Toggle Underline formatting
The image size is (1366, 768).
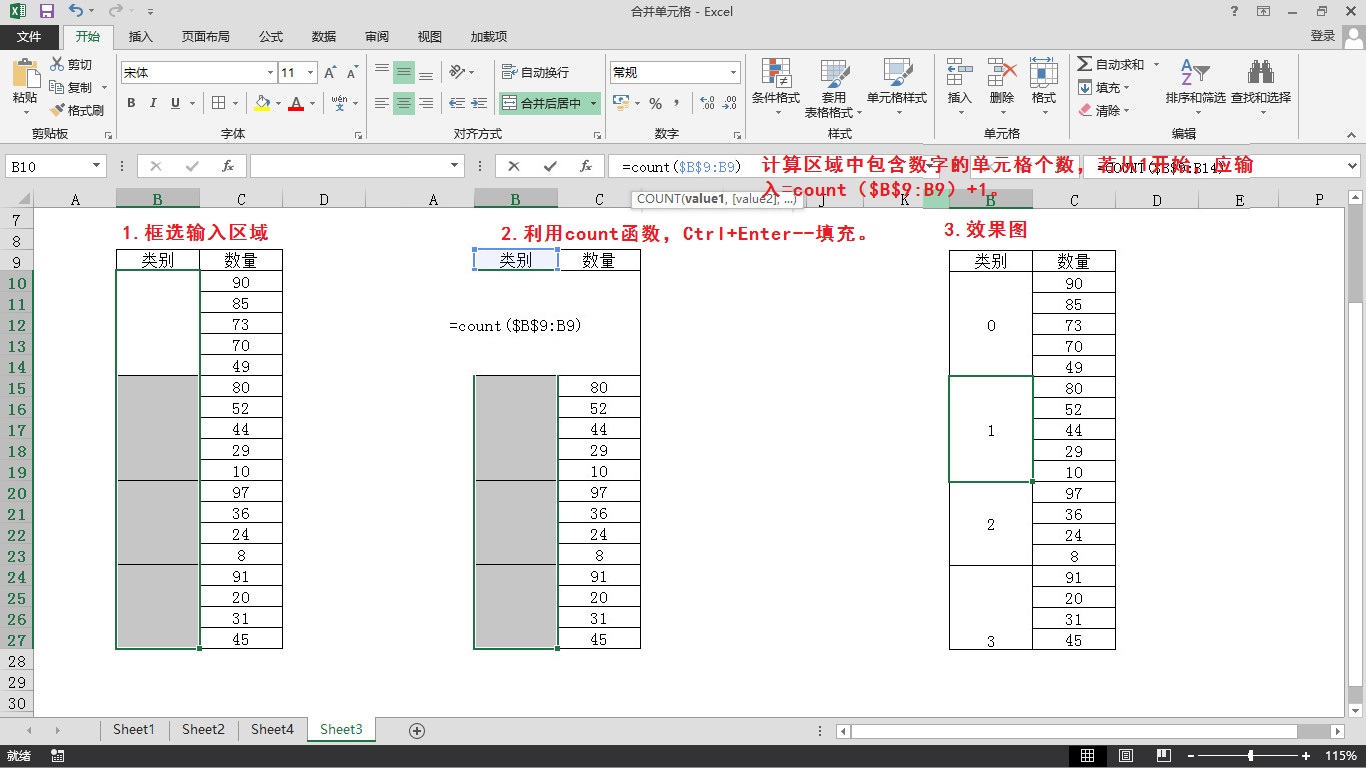[176, 103]
